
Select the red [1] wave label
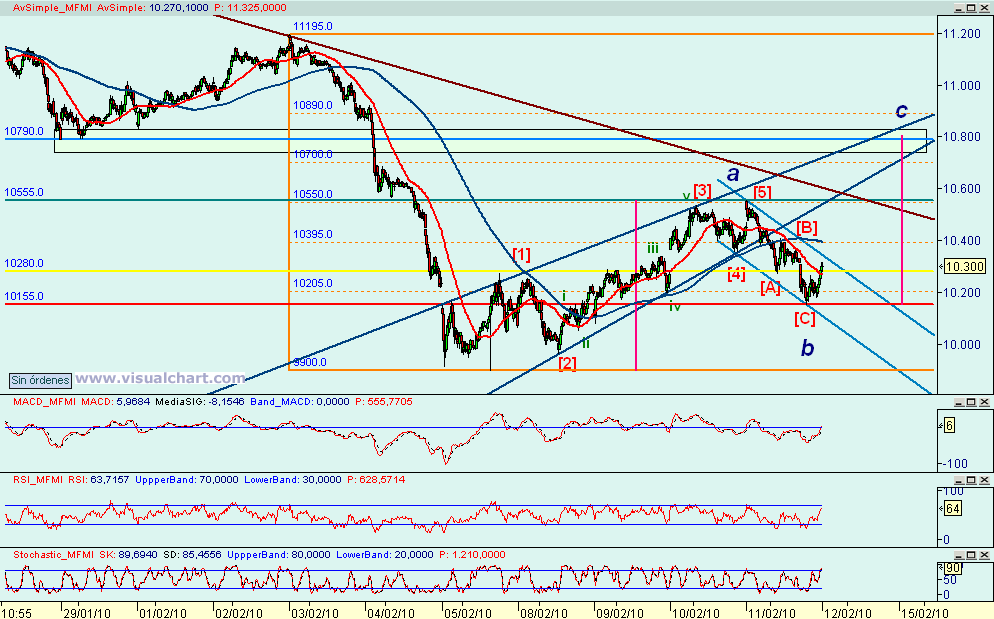point(522,255)
